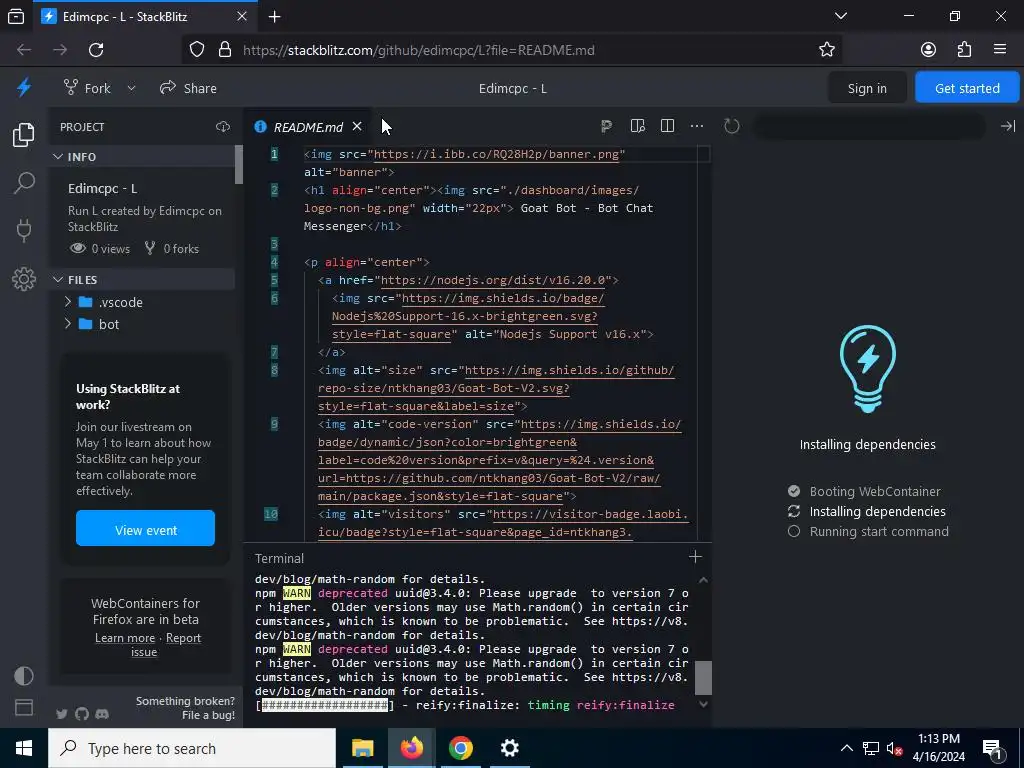Viewport: 1024px width, 768px height.
Task: Click the terminal scrollbar thumb
Action: tap(703, 678)
